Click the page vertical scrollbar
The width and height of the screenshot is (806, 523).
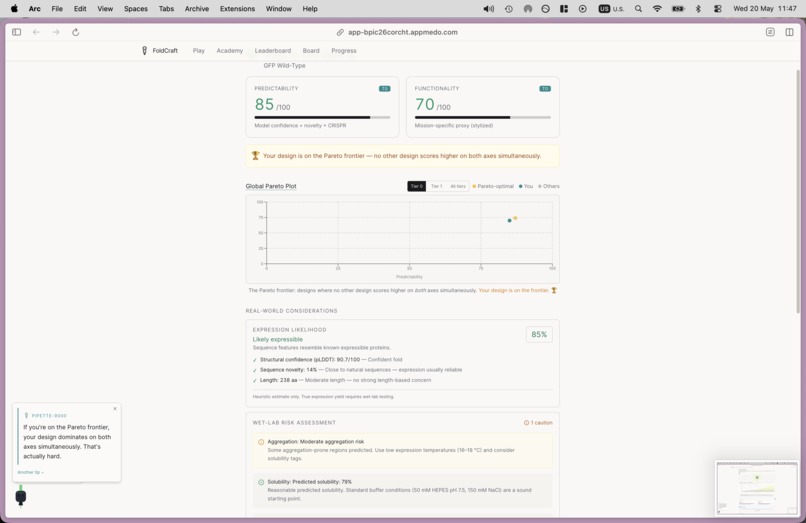click(x=798, y=190)
